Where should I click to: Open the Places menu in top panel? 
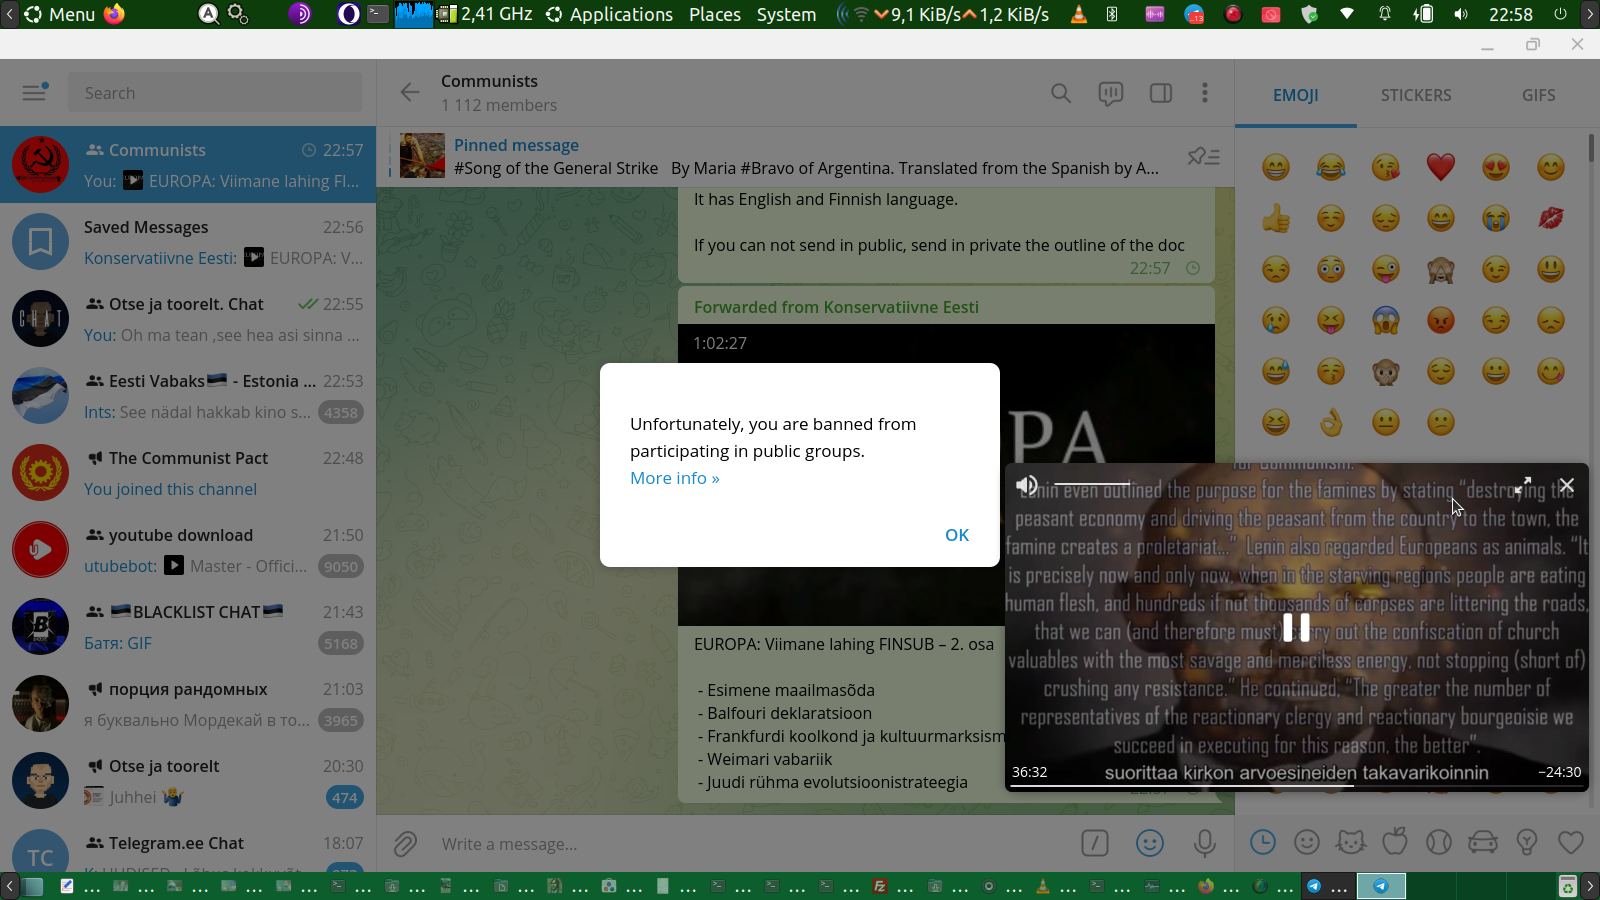(715, 14)
